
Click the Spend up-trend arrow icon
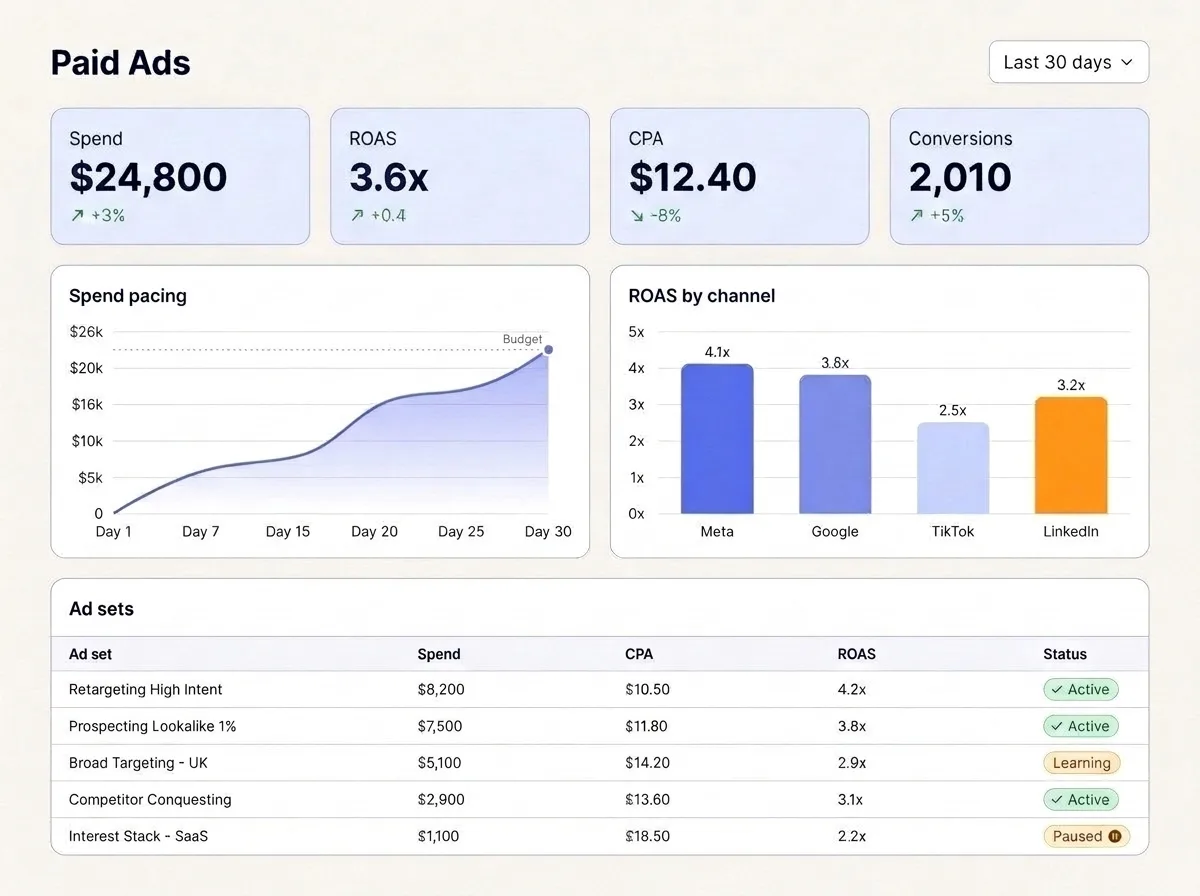pos(76,215)
